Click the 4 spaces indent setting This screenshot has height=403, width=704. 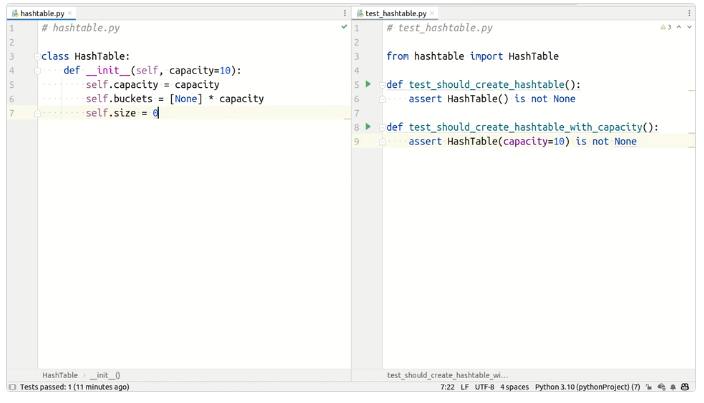[x=514, y=387]
